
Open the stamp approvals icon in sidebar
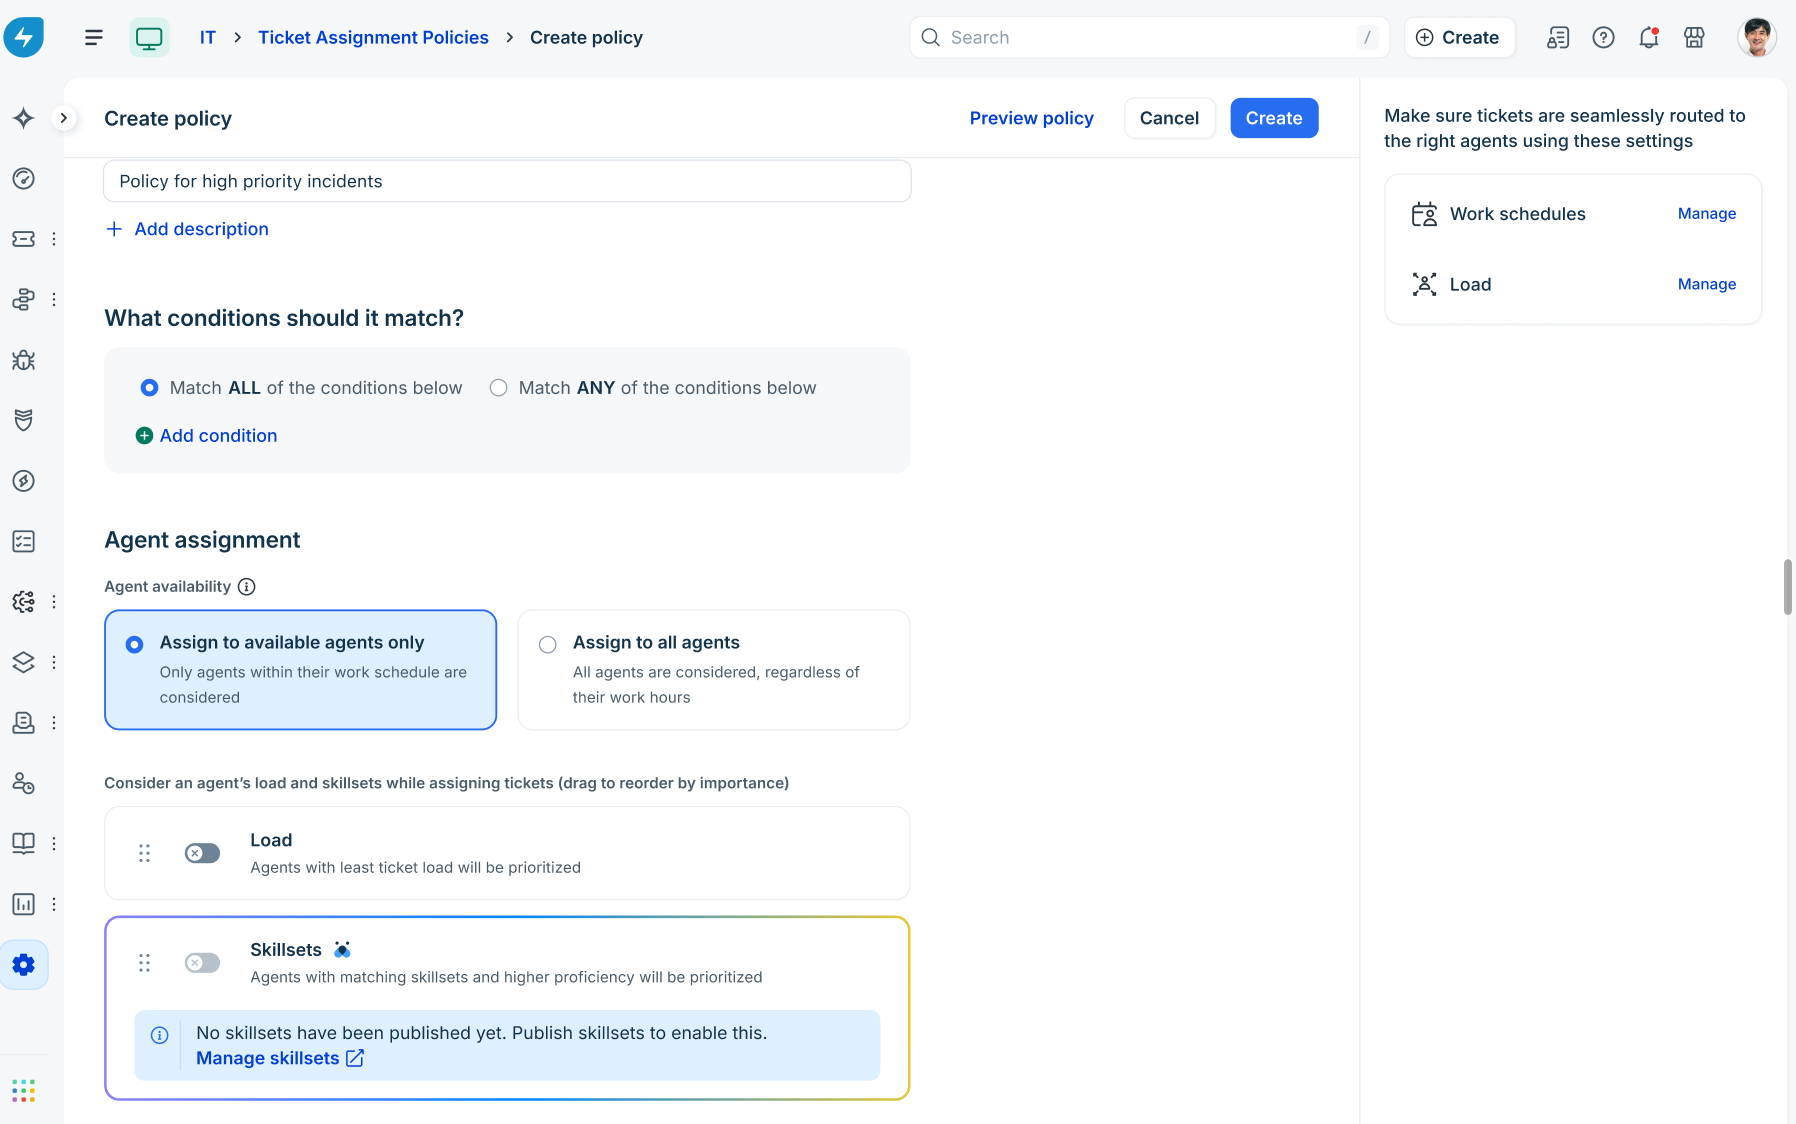24,722
